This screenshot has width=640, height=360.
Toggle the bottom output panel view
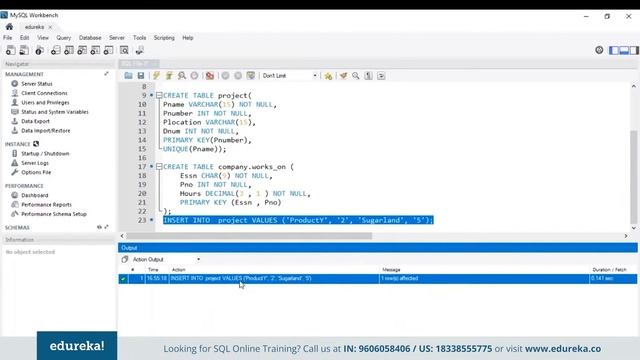[x=624, y=50]
